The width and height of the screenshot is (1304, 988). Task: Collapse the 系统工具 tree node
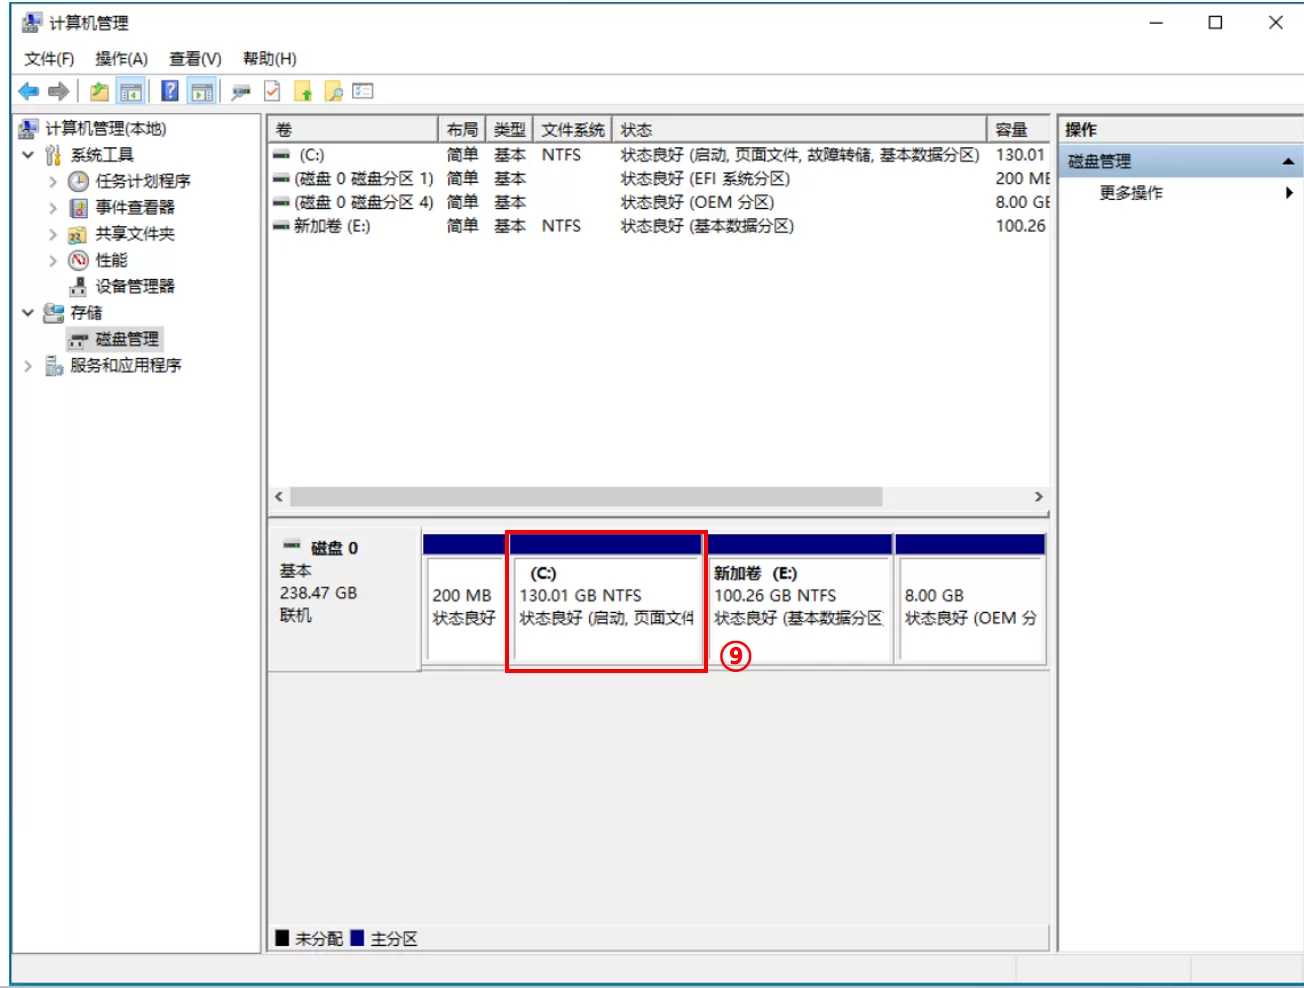point(28,155)
